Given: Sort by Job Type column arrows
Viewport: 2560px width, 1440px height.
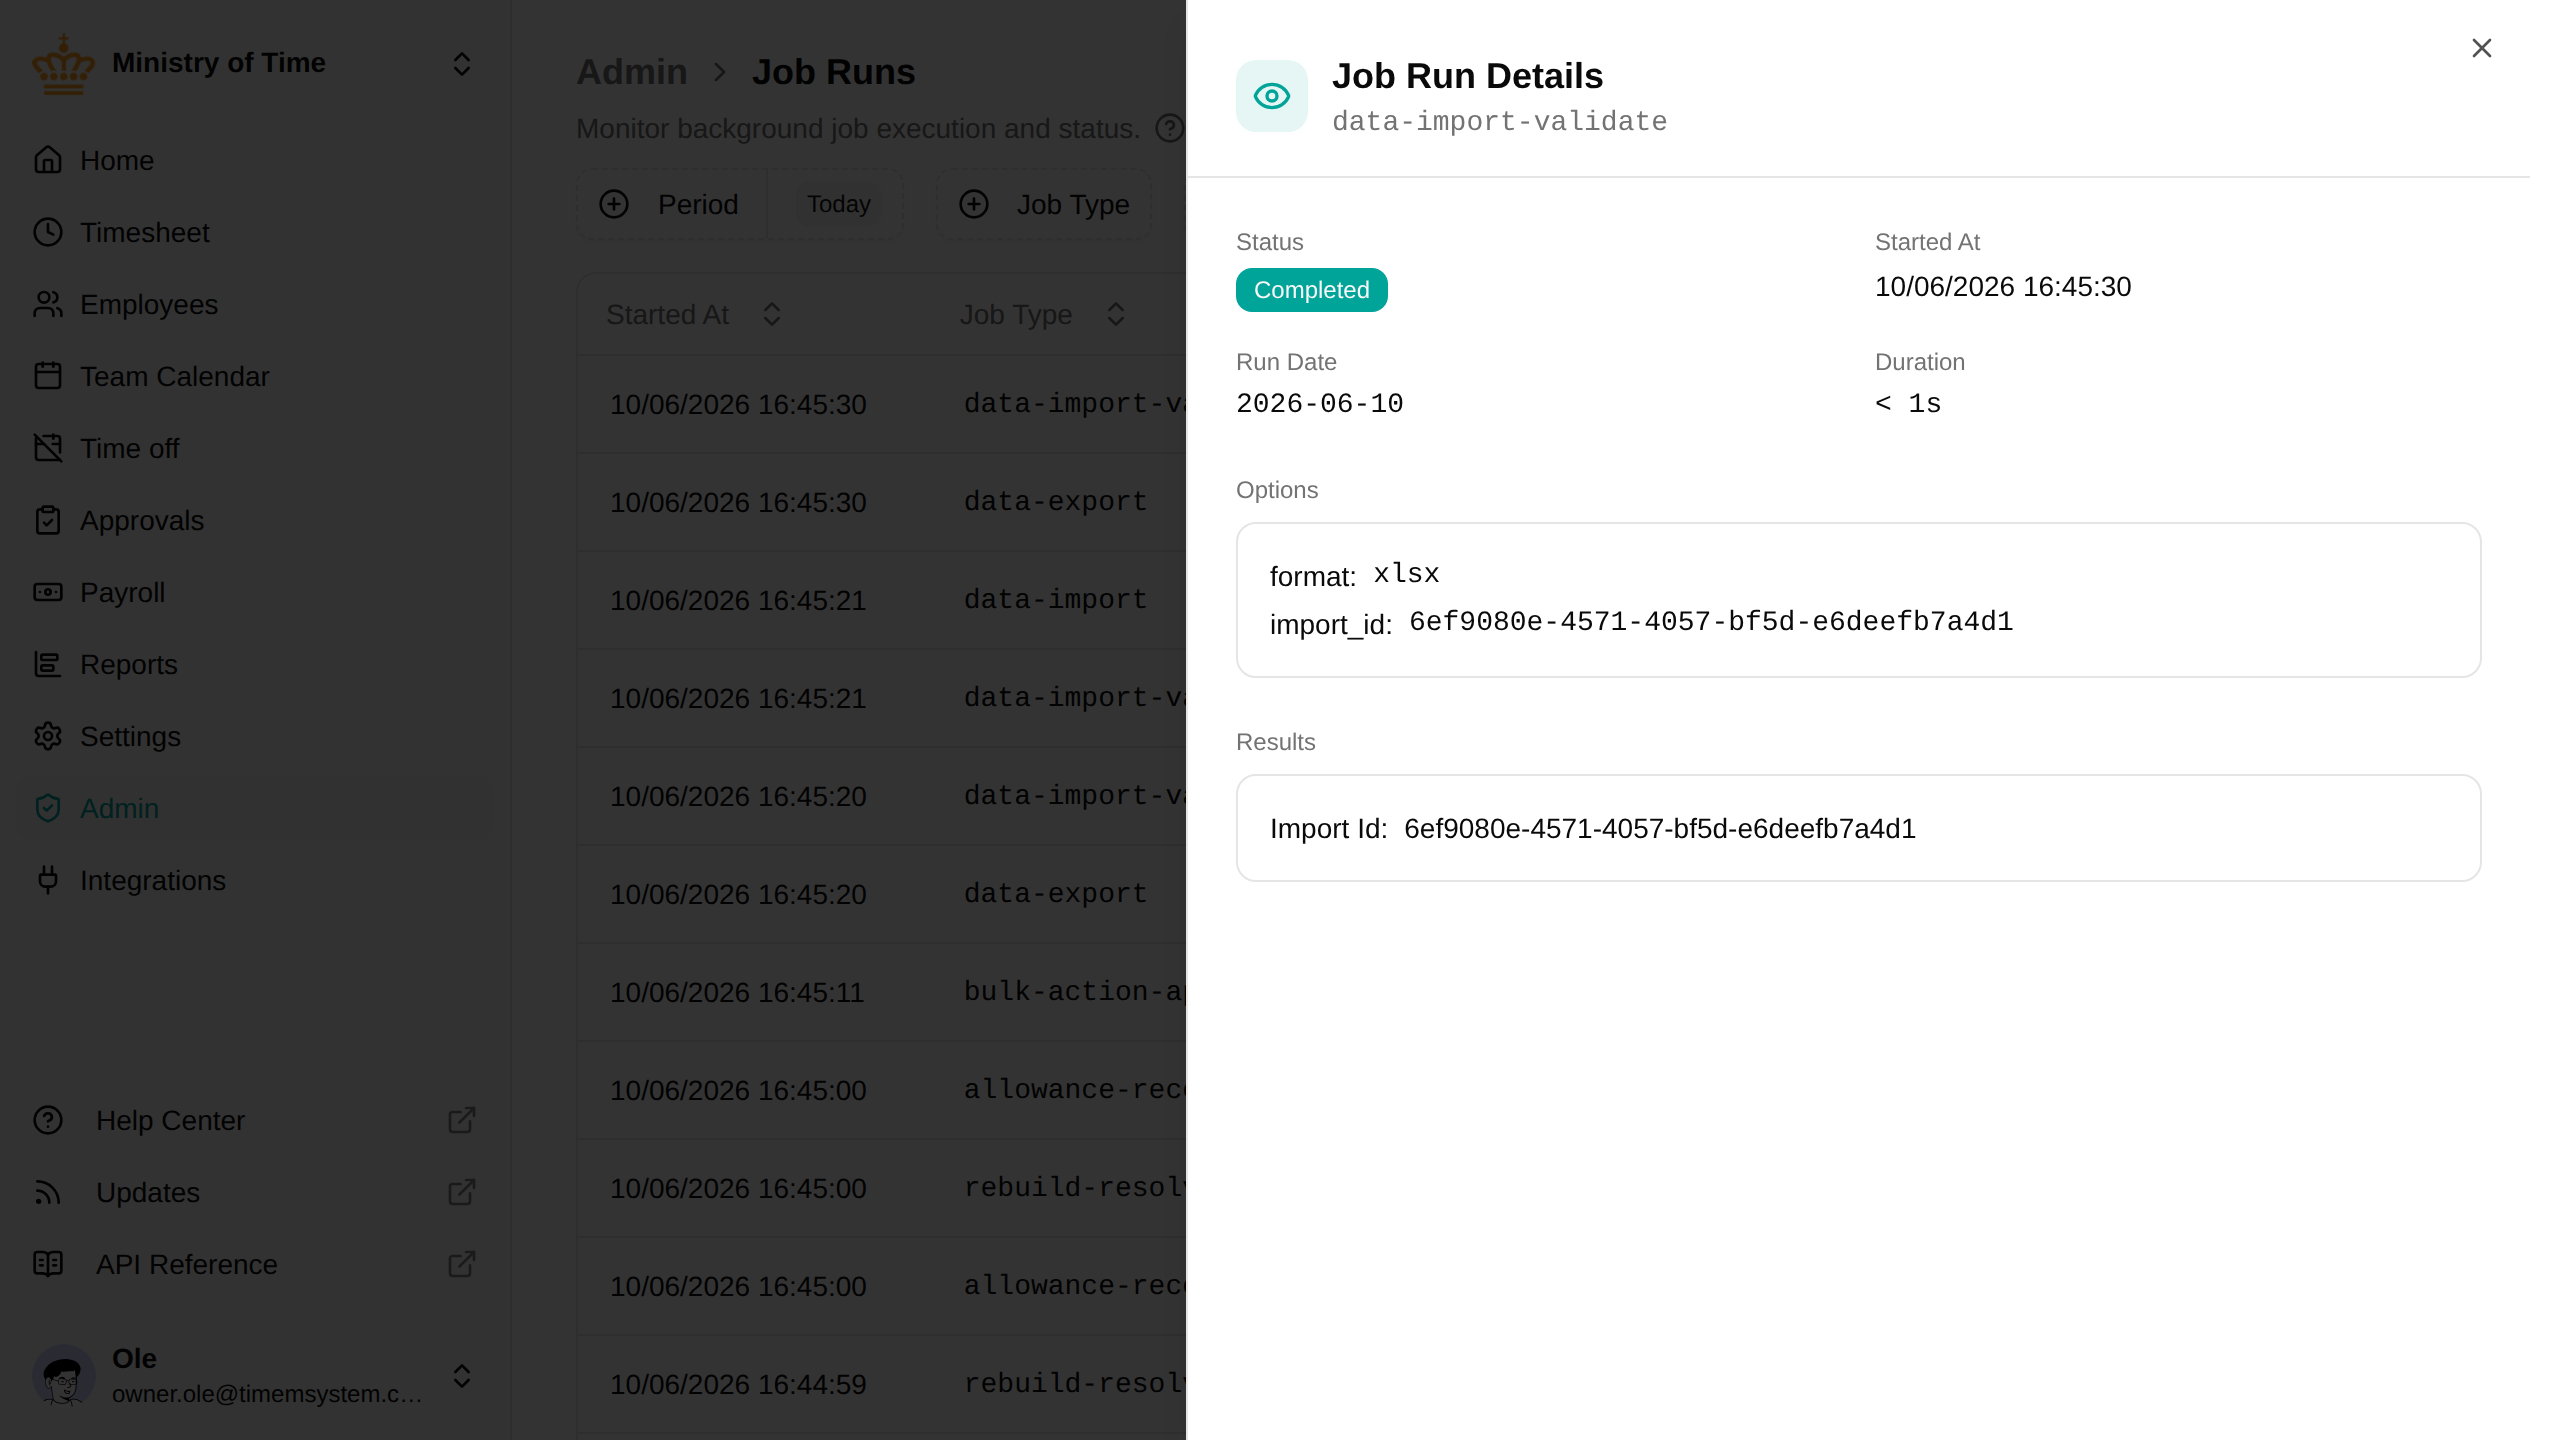Looking at the screenshot, I should click(x=1116, y=314).
